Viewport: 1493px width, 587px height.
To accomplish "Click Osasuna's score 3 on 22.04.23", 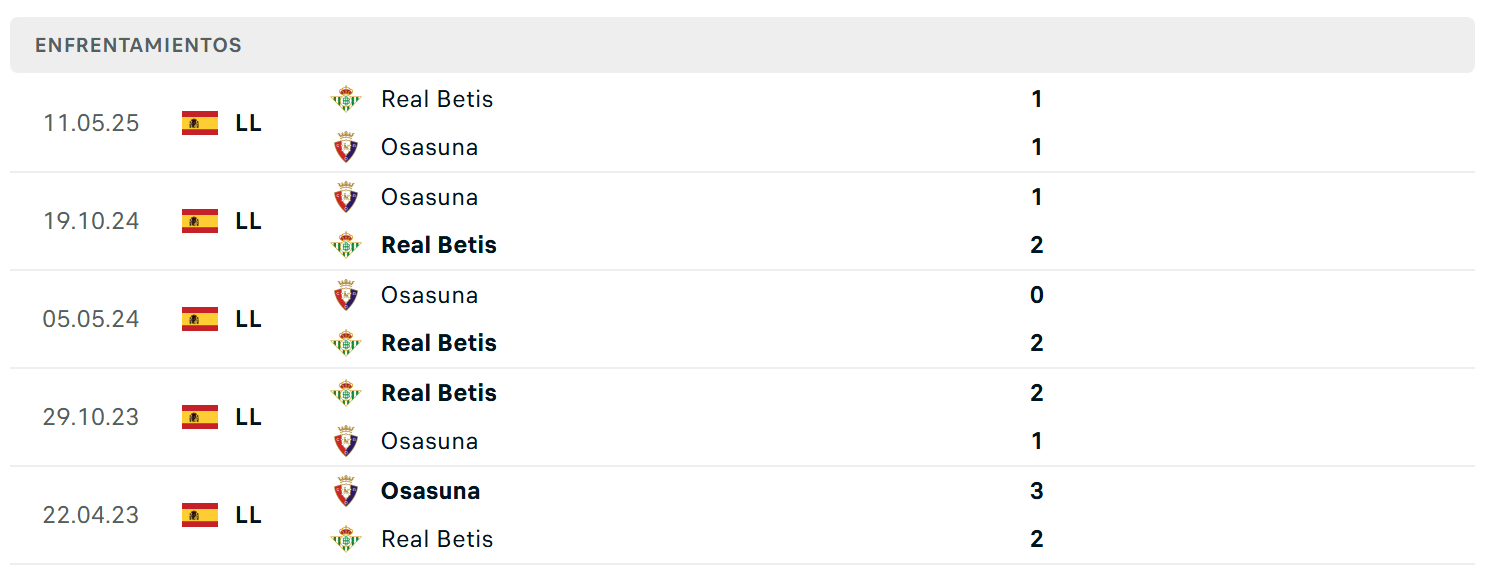I will point(1037,491).
